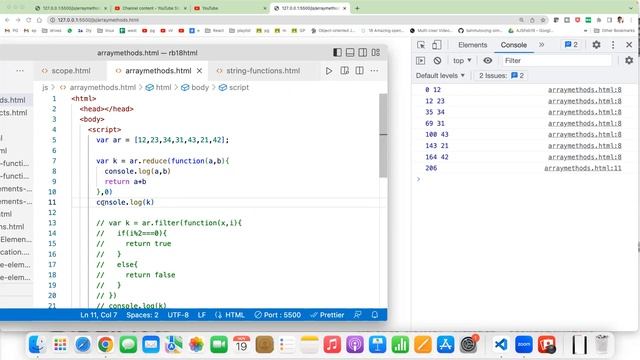Clear the console output
640x360 pixels.
437,60
